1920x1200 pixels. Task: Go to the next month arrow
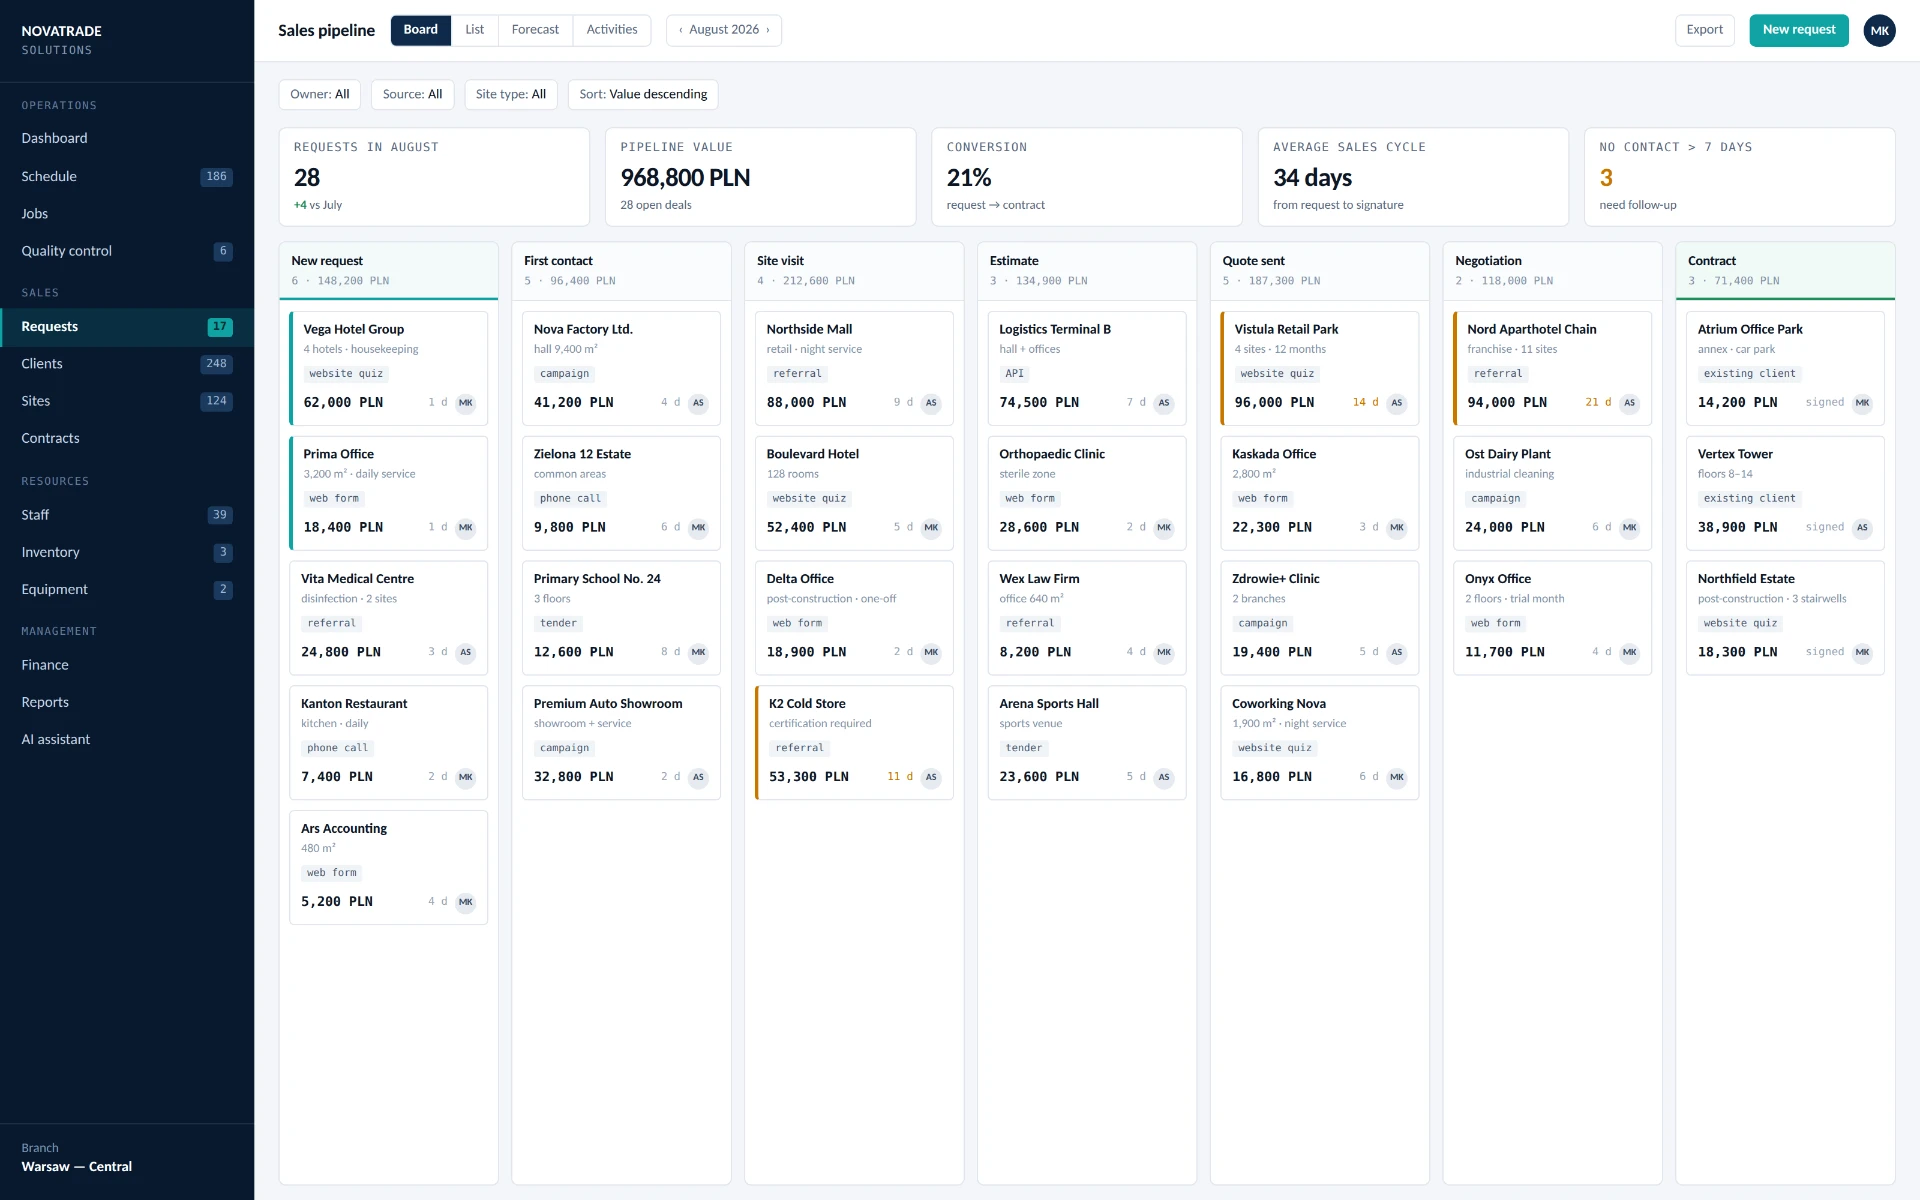click(768, 30)
